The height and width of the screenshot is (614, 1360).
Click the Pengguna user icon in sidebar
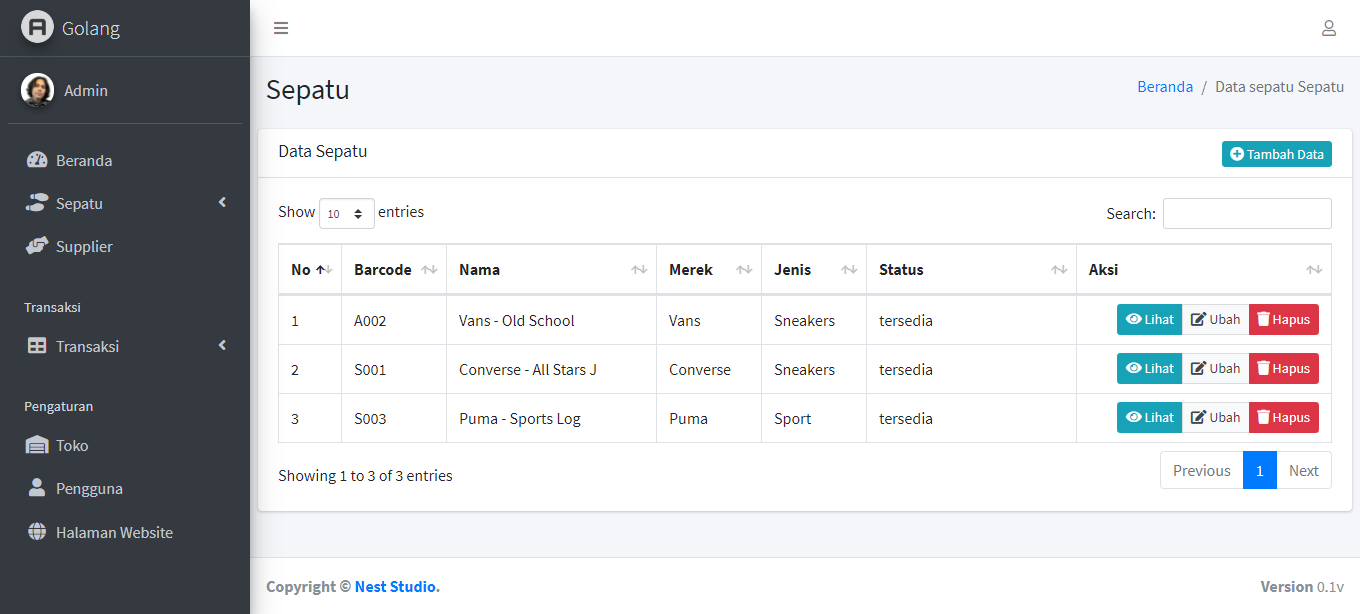pos(38,488)
